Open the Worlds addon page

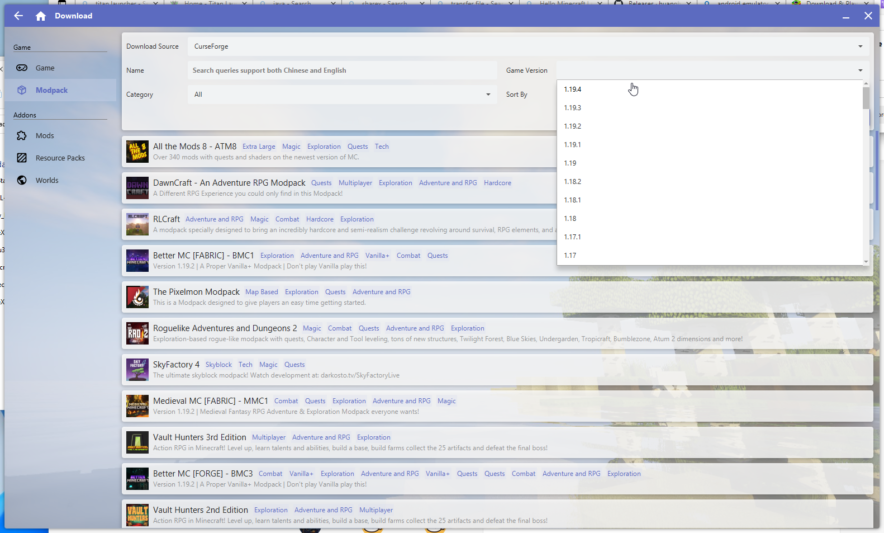(47, 180)
